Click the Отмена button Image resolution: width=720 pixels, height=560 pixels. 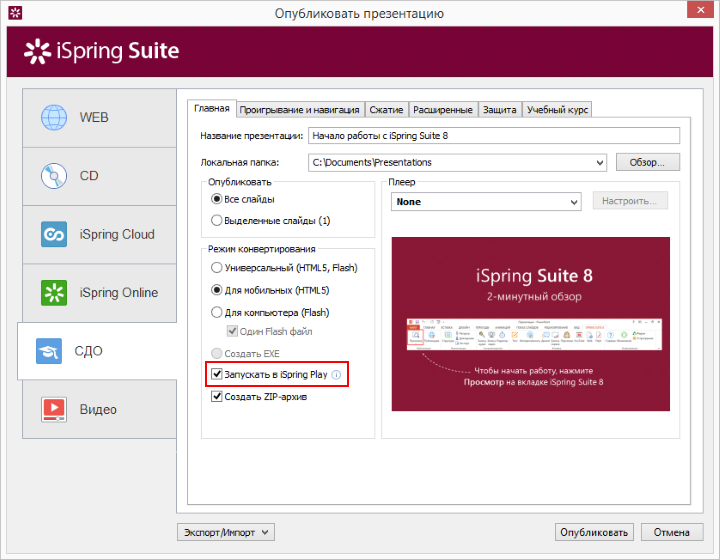click(672, 532)
